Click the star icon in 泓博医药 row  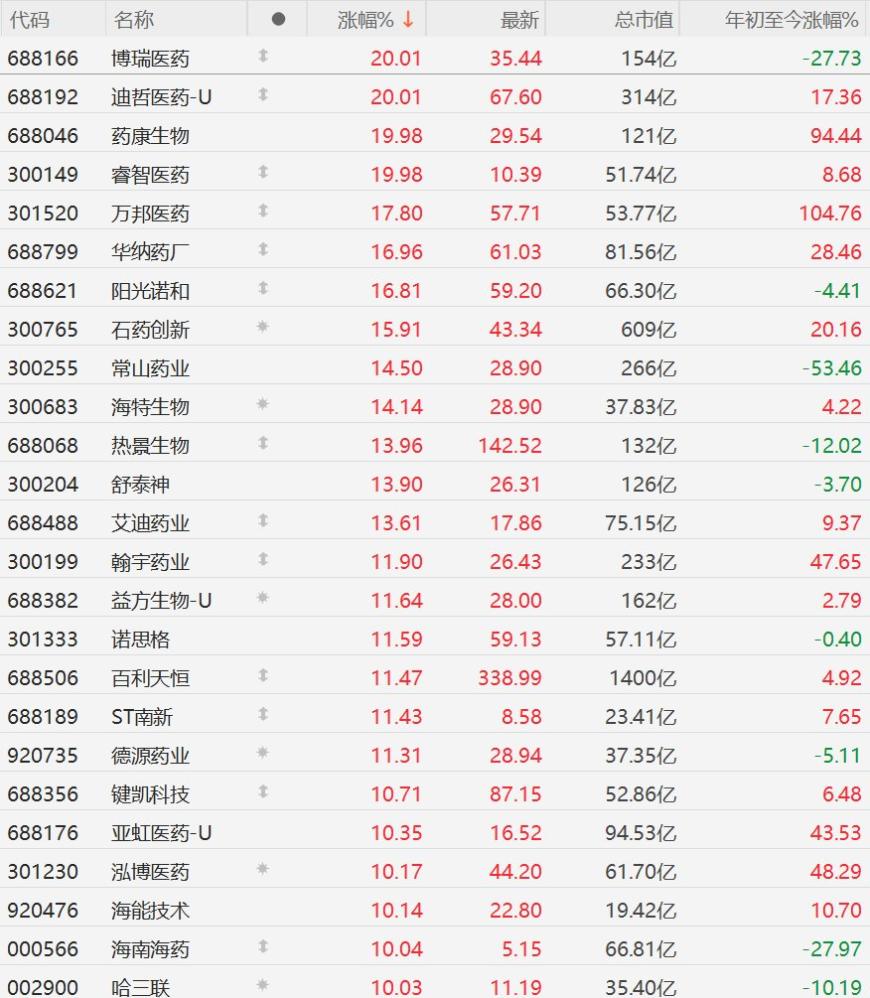262,869
